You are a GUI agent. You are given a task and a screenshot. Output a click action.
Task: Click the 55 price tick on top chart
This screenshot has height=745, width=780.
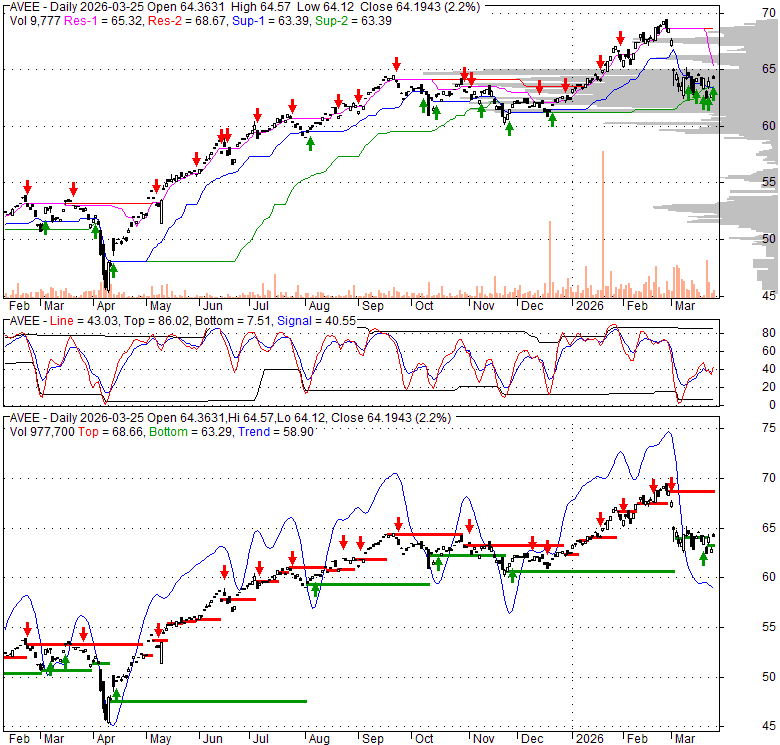[769, 182]
